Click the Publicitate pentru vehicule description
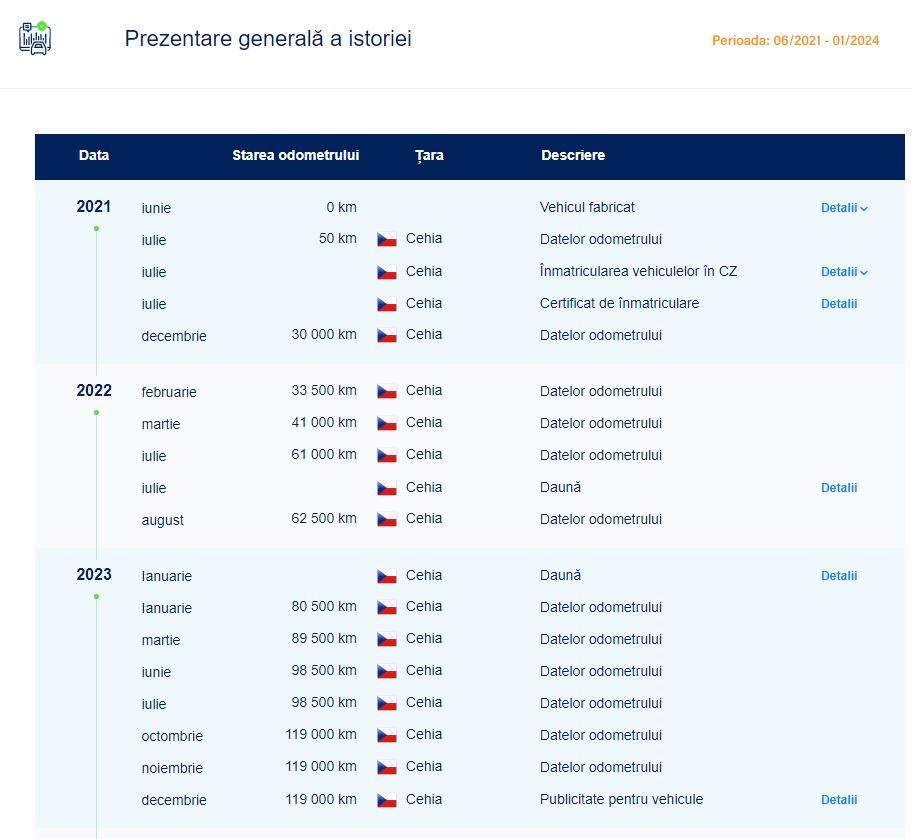This screenshot has width=912, height=839. click(x=621, y=799)
